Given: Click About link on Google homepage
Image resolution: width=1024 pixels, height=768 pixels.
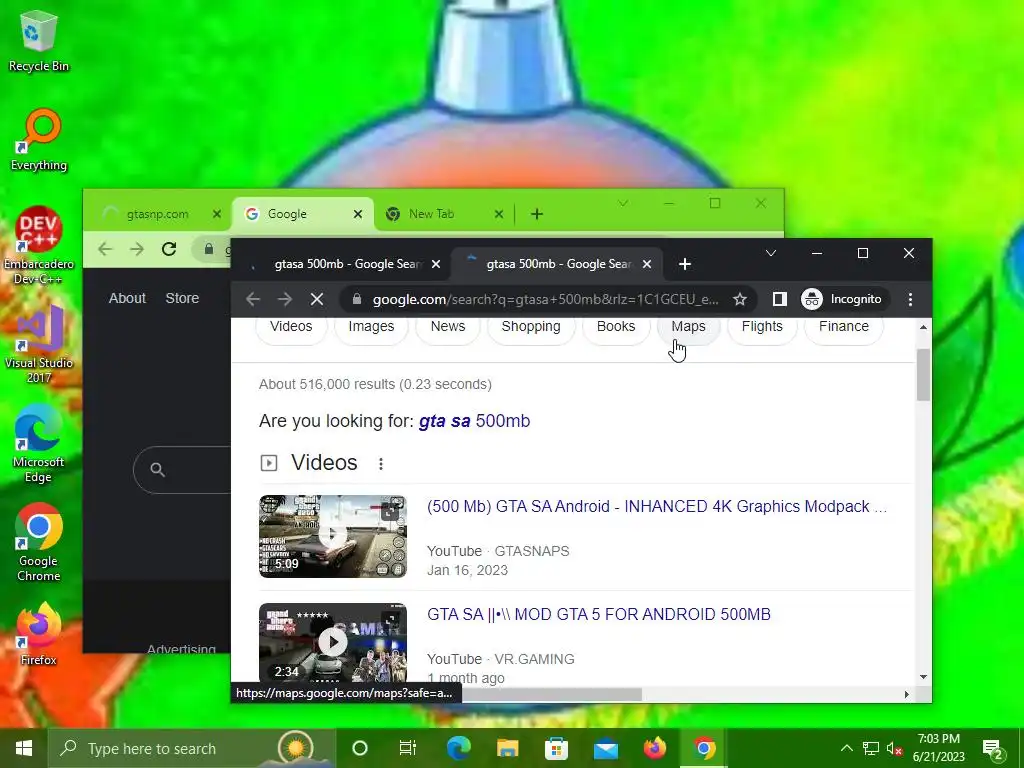Looking at the screenshot, I should coord(127,298).
